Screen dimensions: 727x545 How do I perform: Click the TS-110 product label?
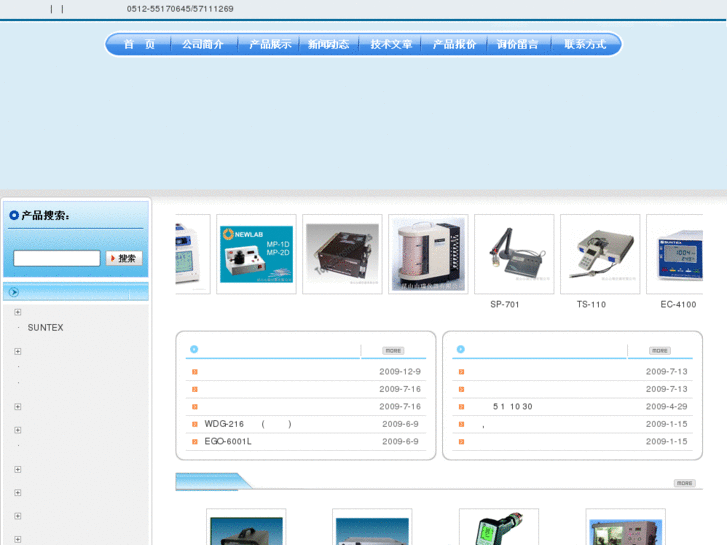click(591, 304)
